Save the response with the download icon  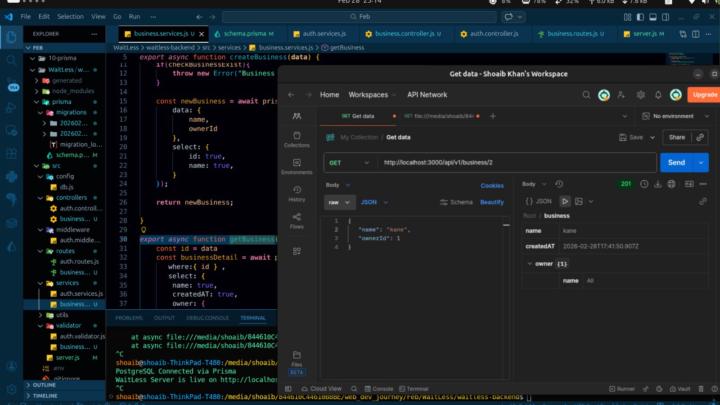pos(658,184)
